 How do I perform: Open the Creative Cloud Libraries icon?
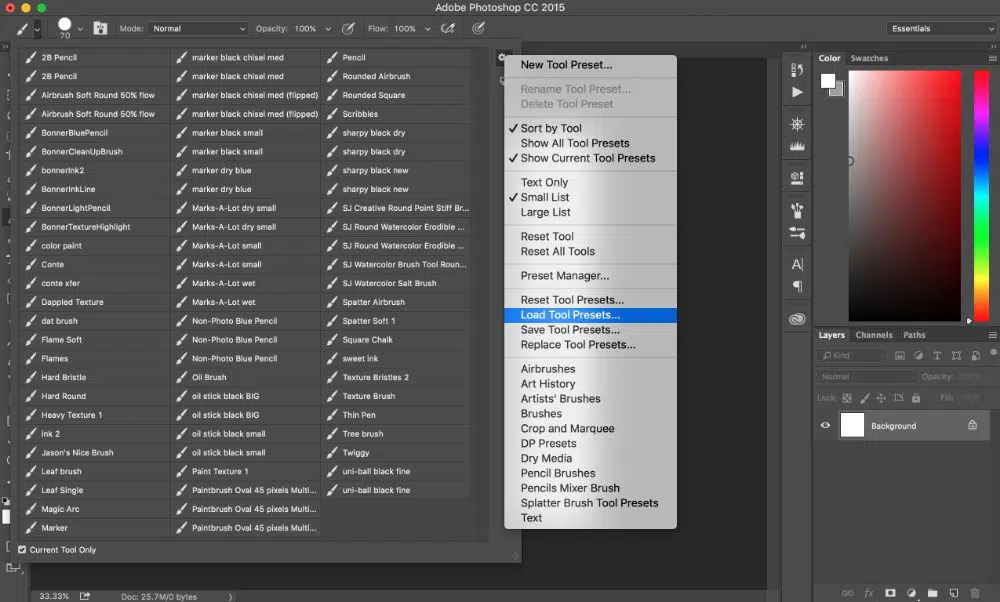coord(797,320)
